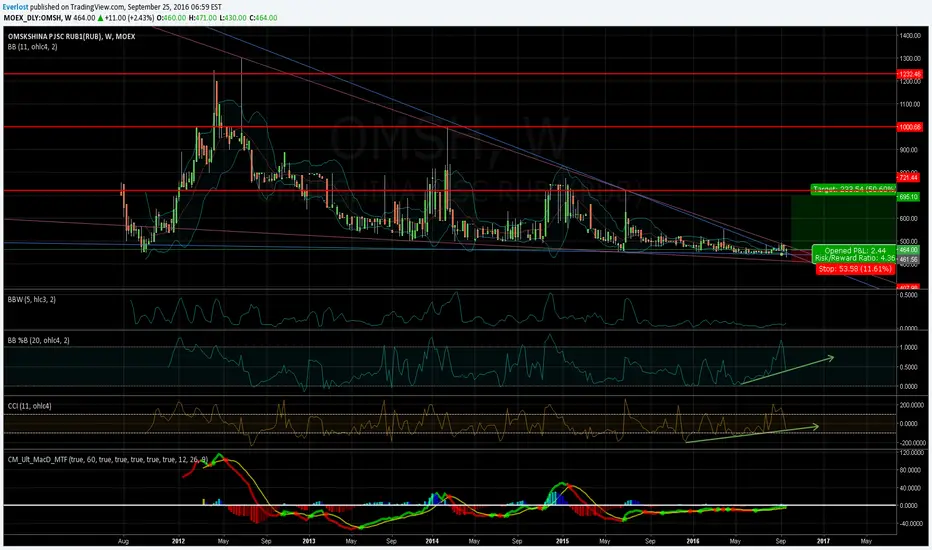
Task: Click Aug on the time axis
Action: coord(124,541)
